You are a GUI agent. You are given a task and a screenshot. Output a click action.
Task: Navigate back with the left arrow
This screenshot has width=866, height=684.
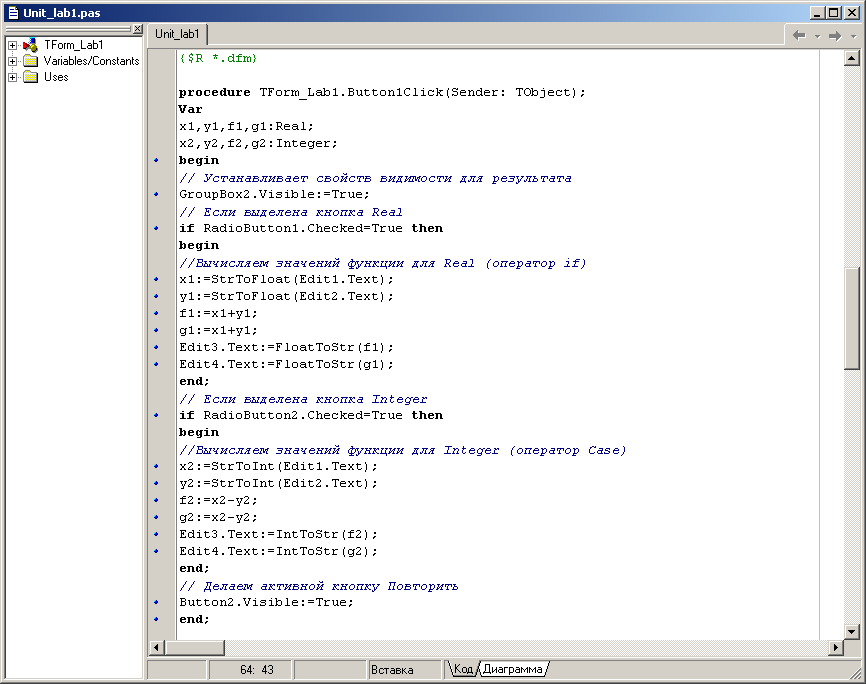(799, 35)
